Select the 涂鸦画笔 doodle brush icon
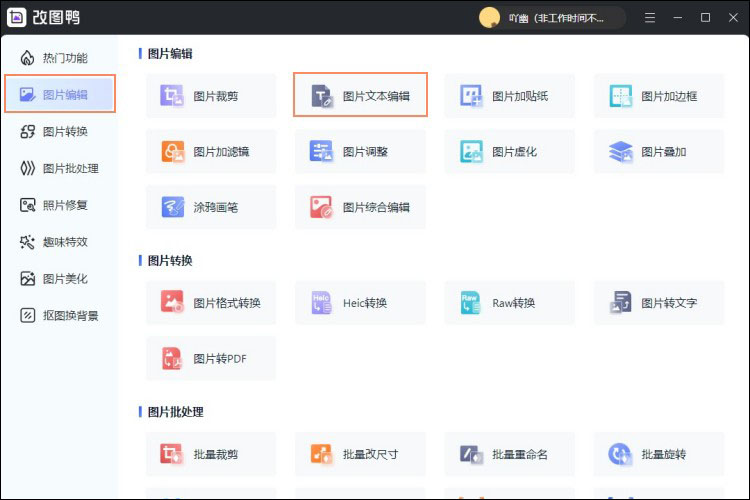This screenshot has width=750, height=500. [173, 207]
